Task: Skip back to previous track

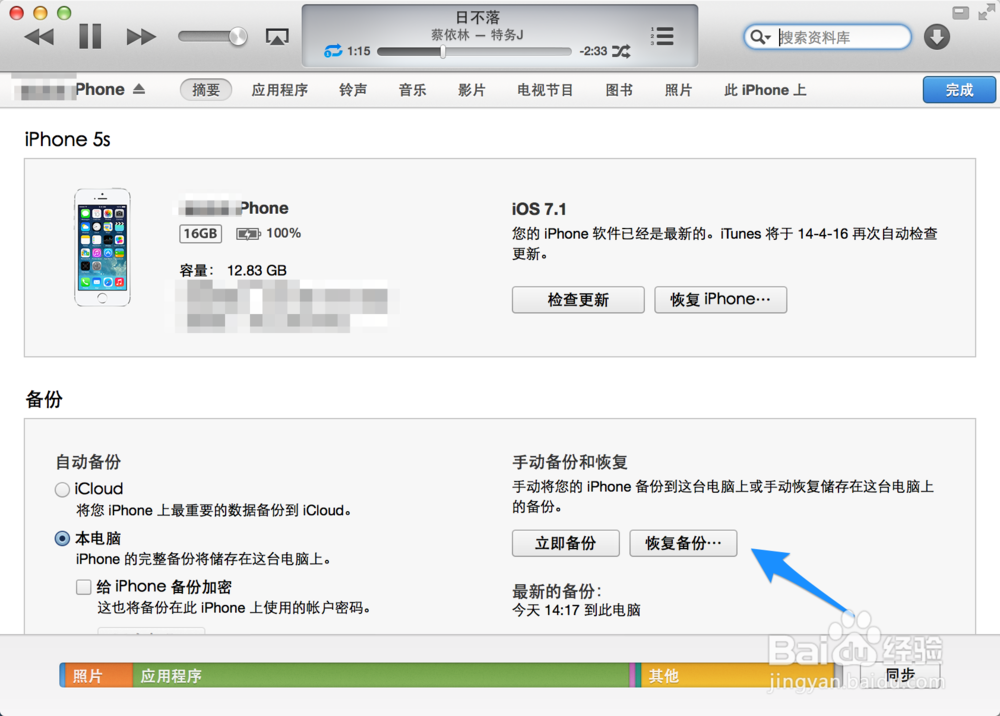Action: (x=39, y=37)
